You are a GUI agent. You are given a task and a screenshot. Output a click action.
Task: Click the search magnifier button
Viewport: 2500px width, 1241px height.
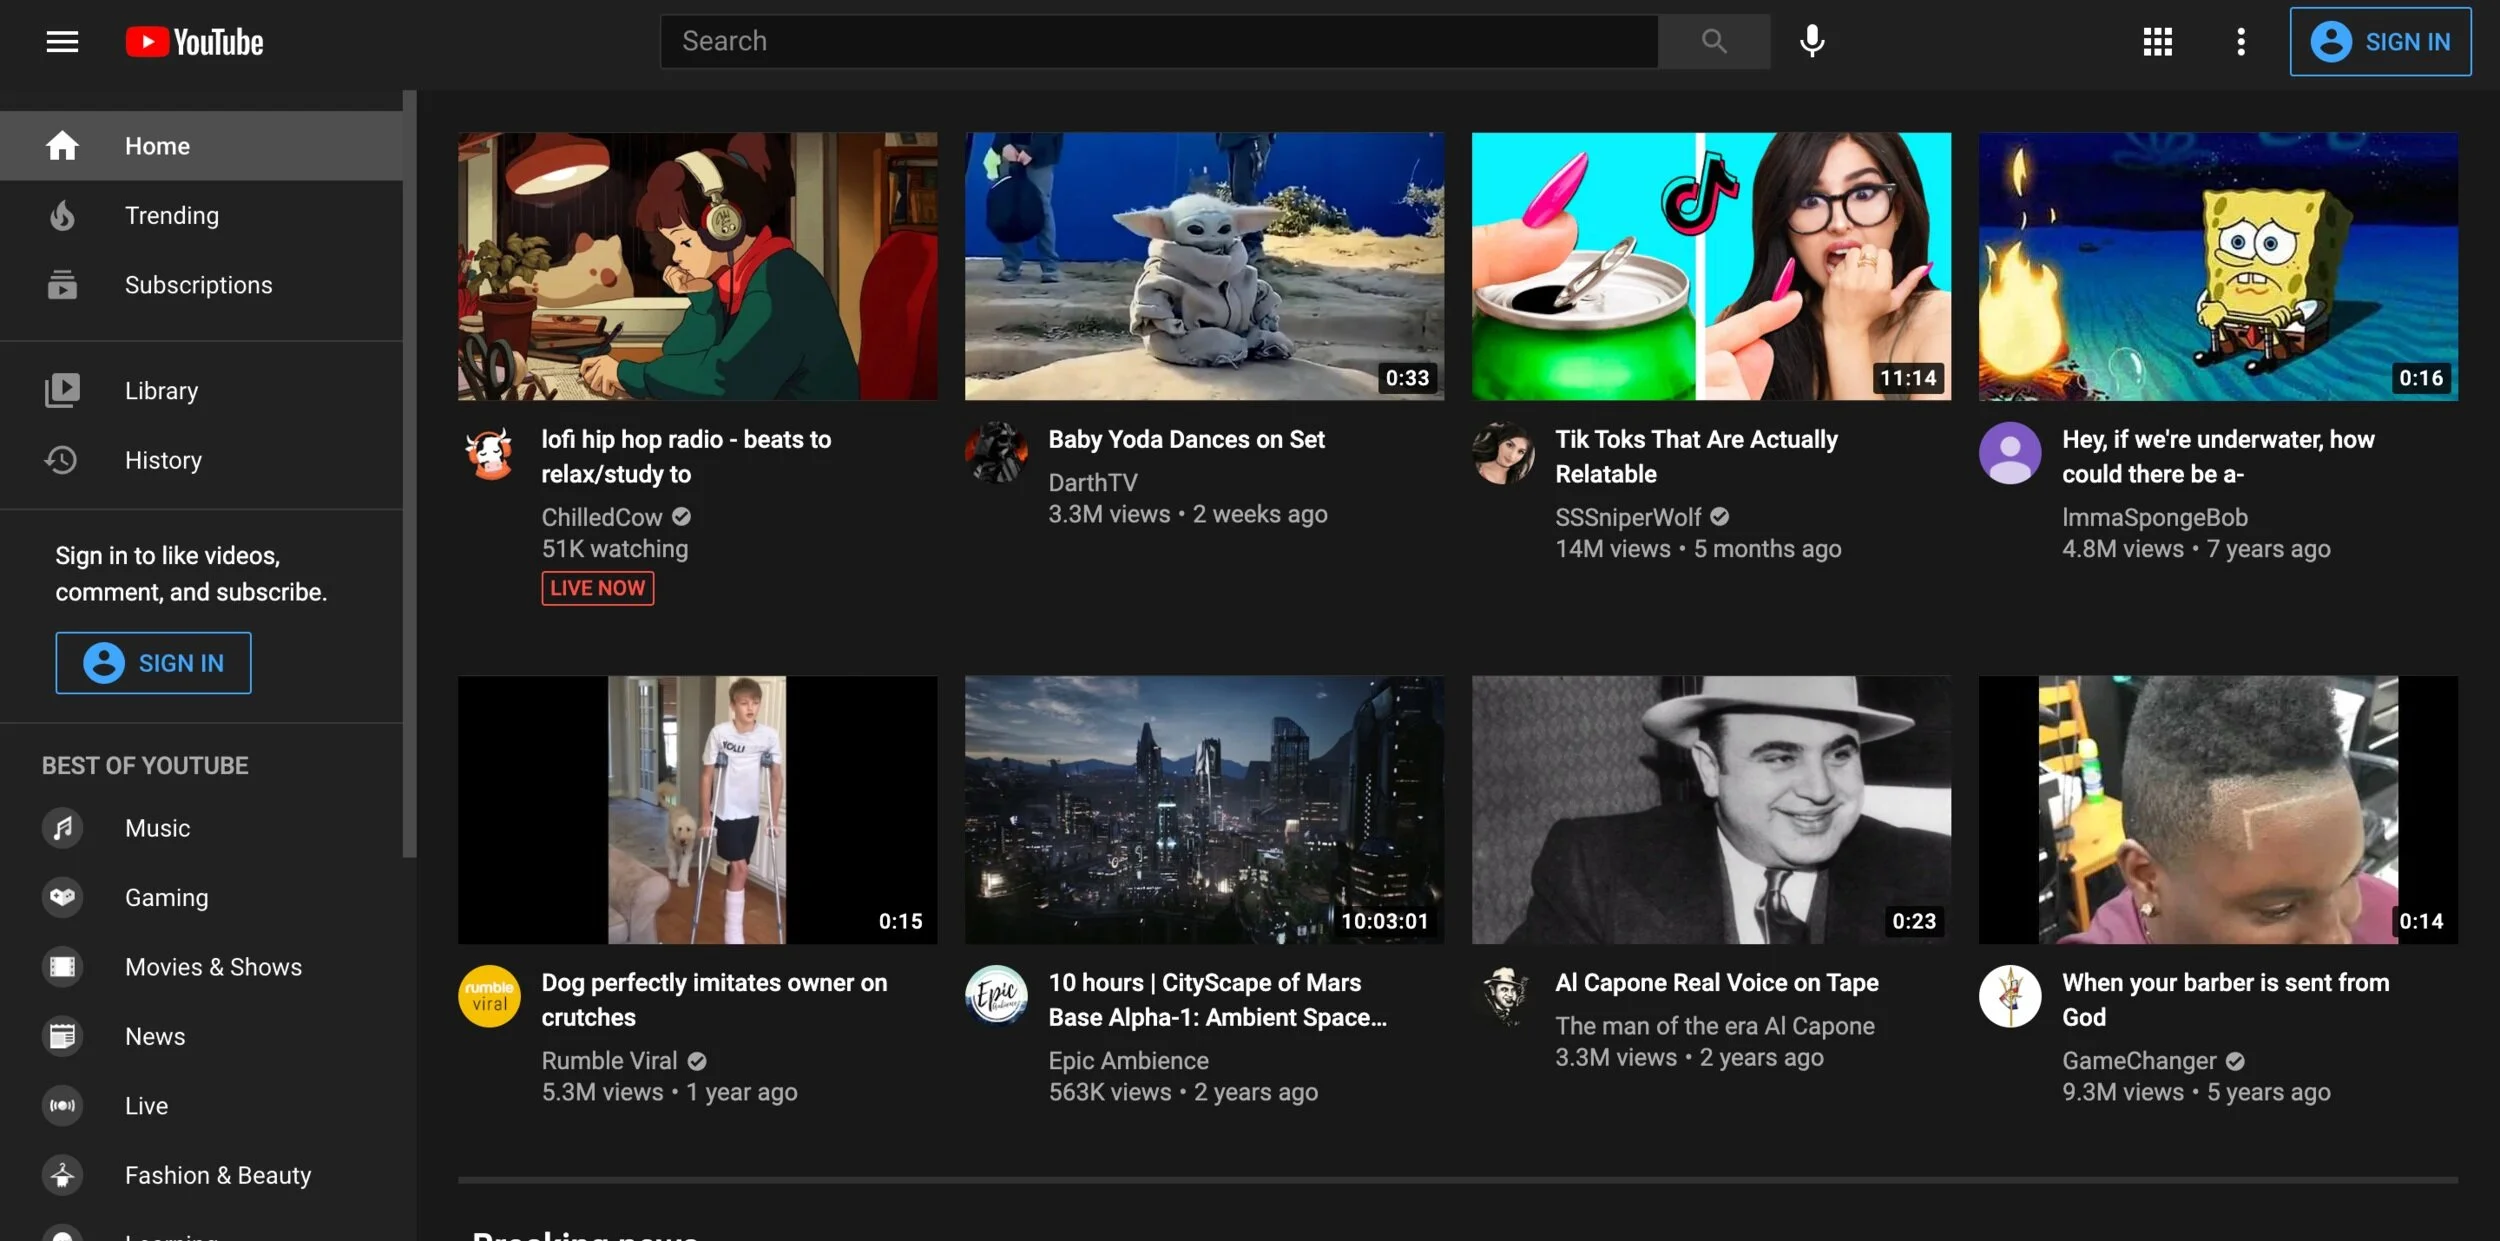tap(1713, 42)
